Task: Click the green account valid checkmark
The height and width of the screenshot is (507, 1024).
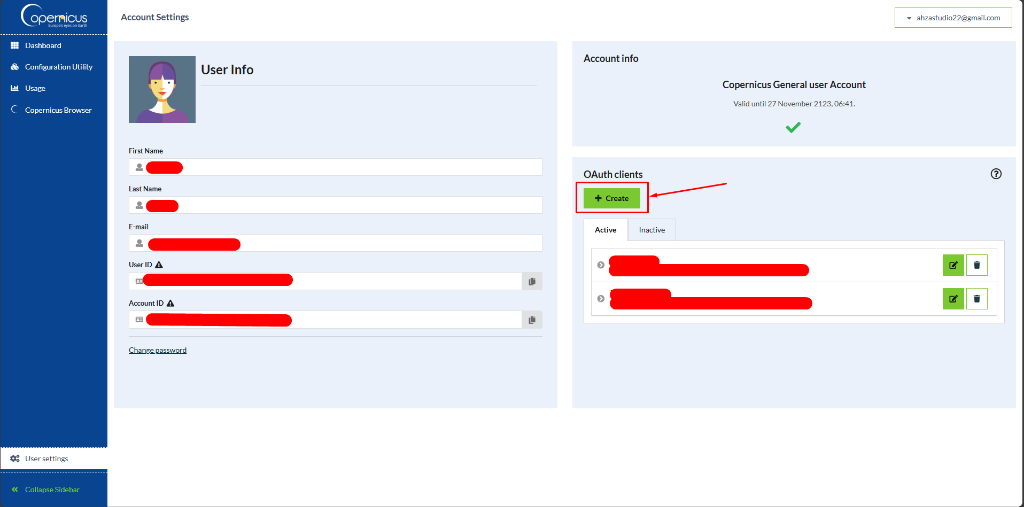Action: [793, 127]
